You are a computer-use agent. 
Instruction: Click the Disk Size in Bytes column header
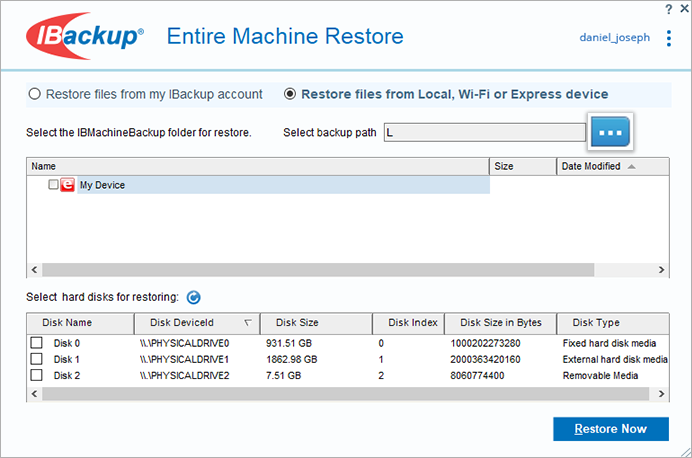(500, 323)
